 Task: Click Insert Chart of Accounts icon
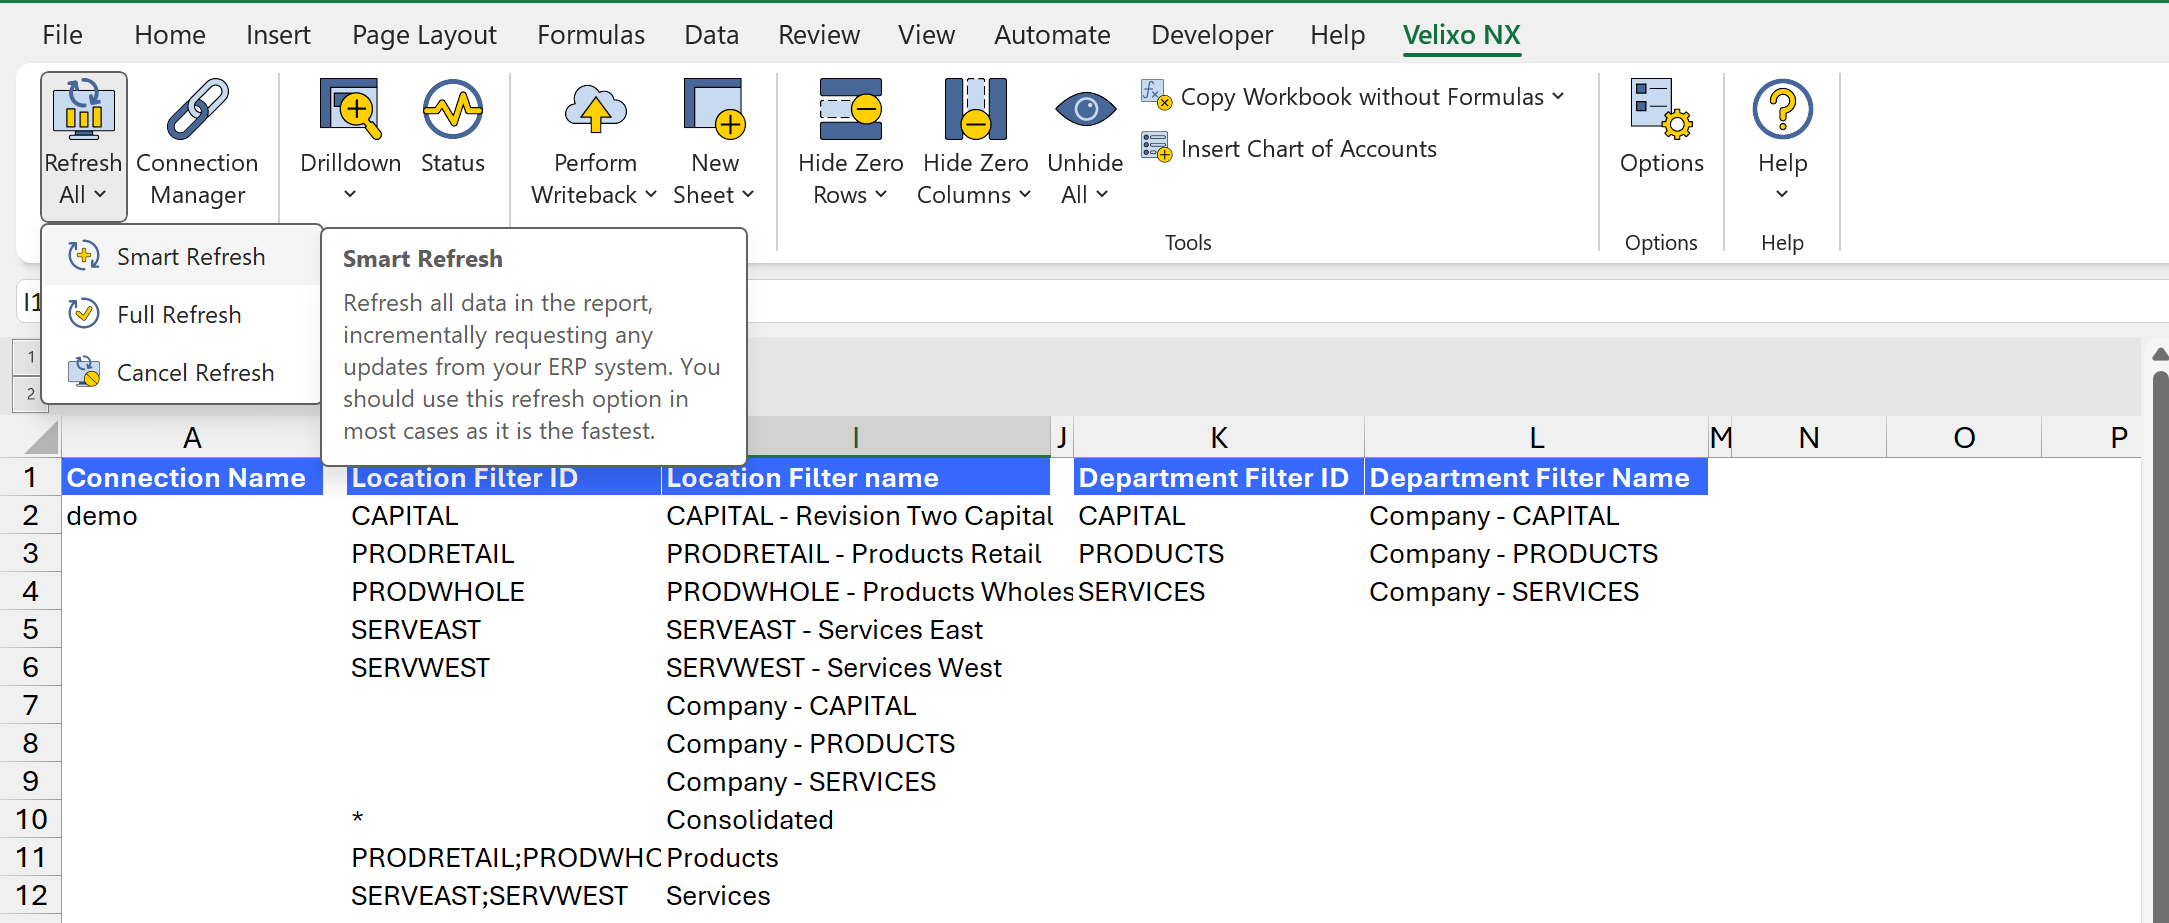click(1156, 148)
